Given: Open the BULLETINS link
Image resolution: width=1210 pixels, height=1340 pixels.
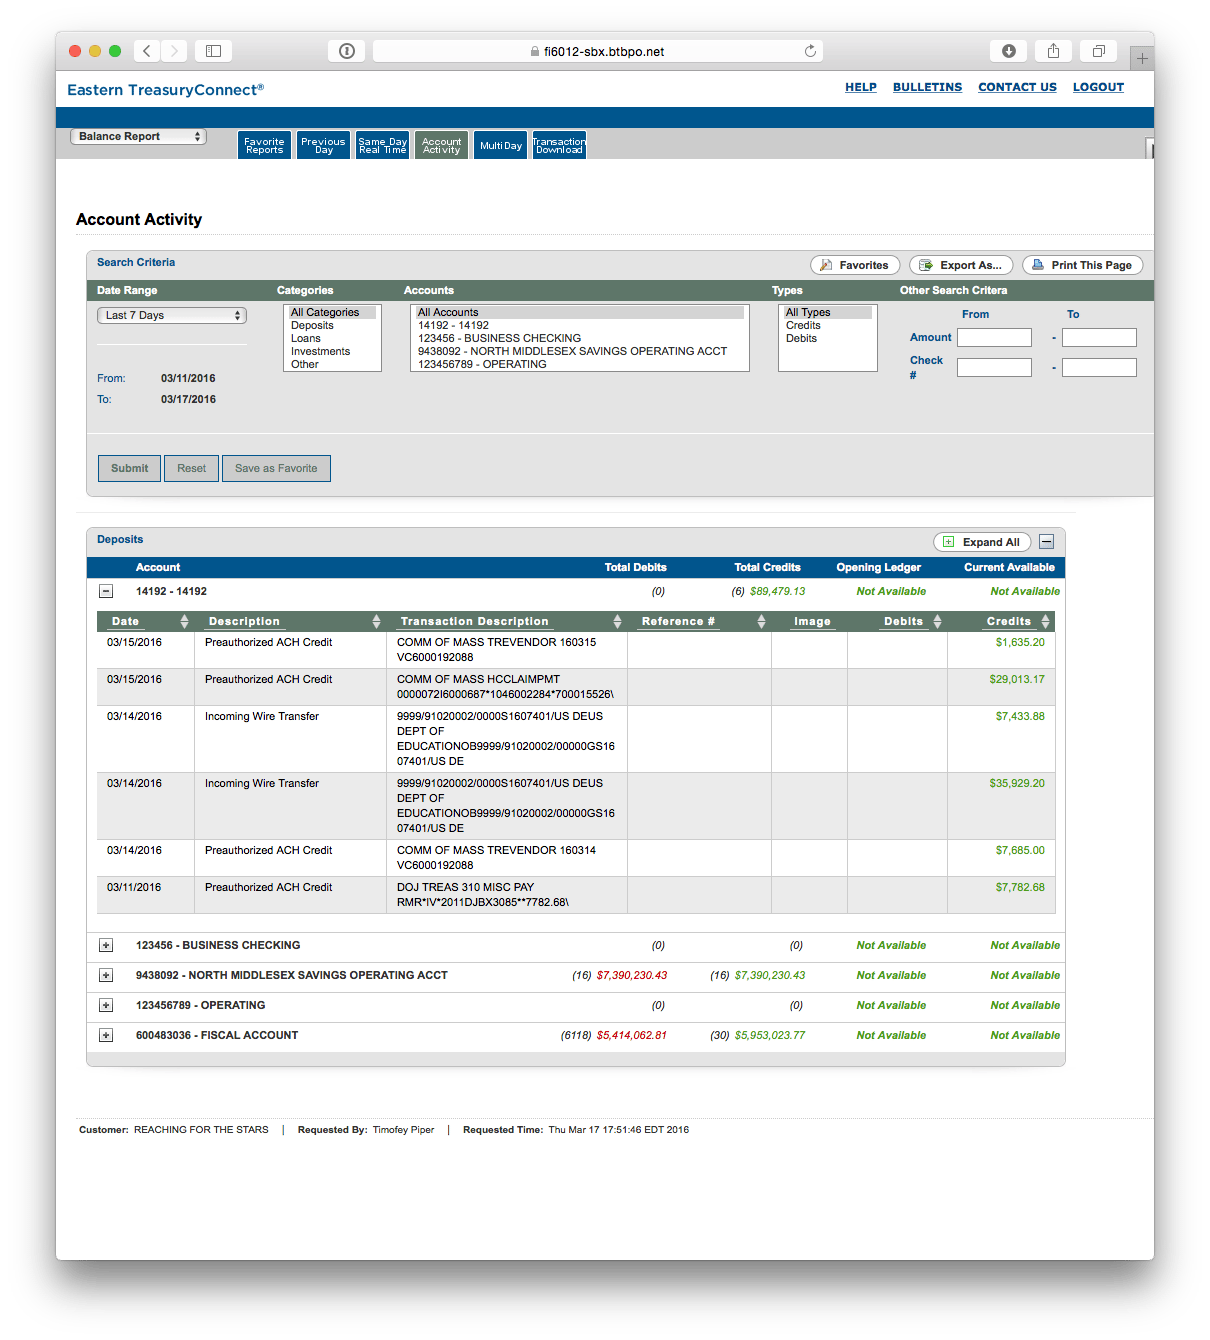Looking at the screenshot, I should point(927,87).
